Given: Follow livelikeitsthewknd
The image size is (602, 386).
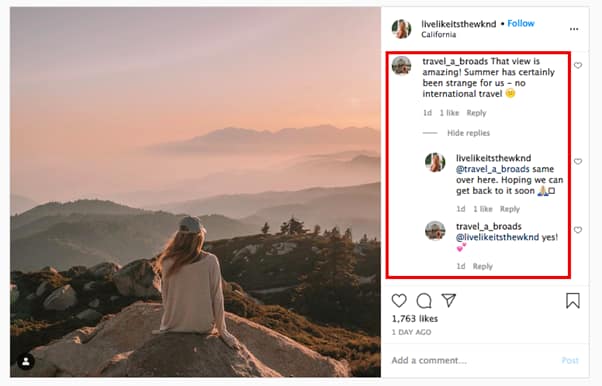Looking at the screenshot, I should (x=521, y=23).
